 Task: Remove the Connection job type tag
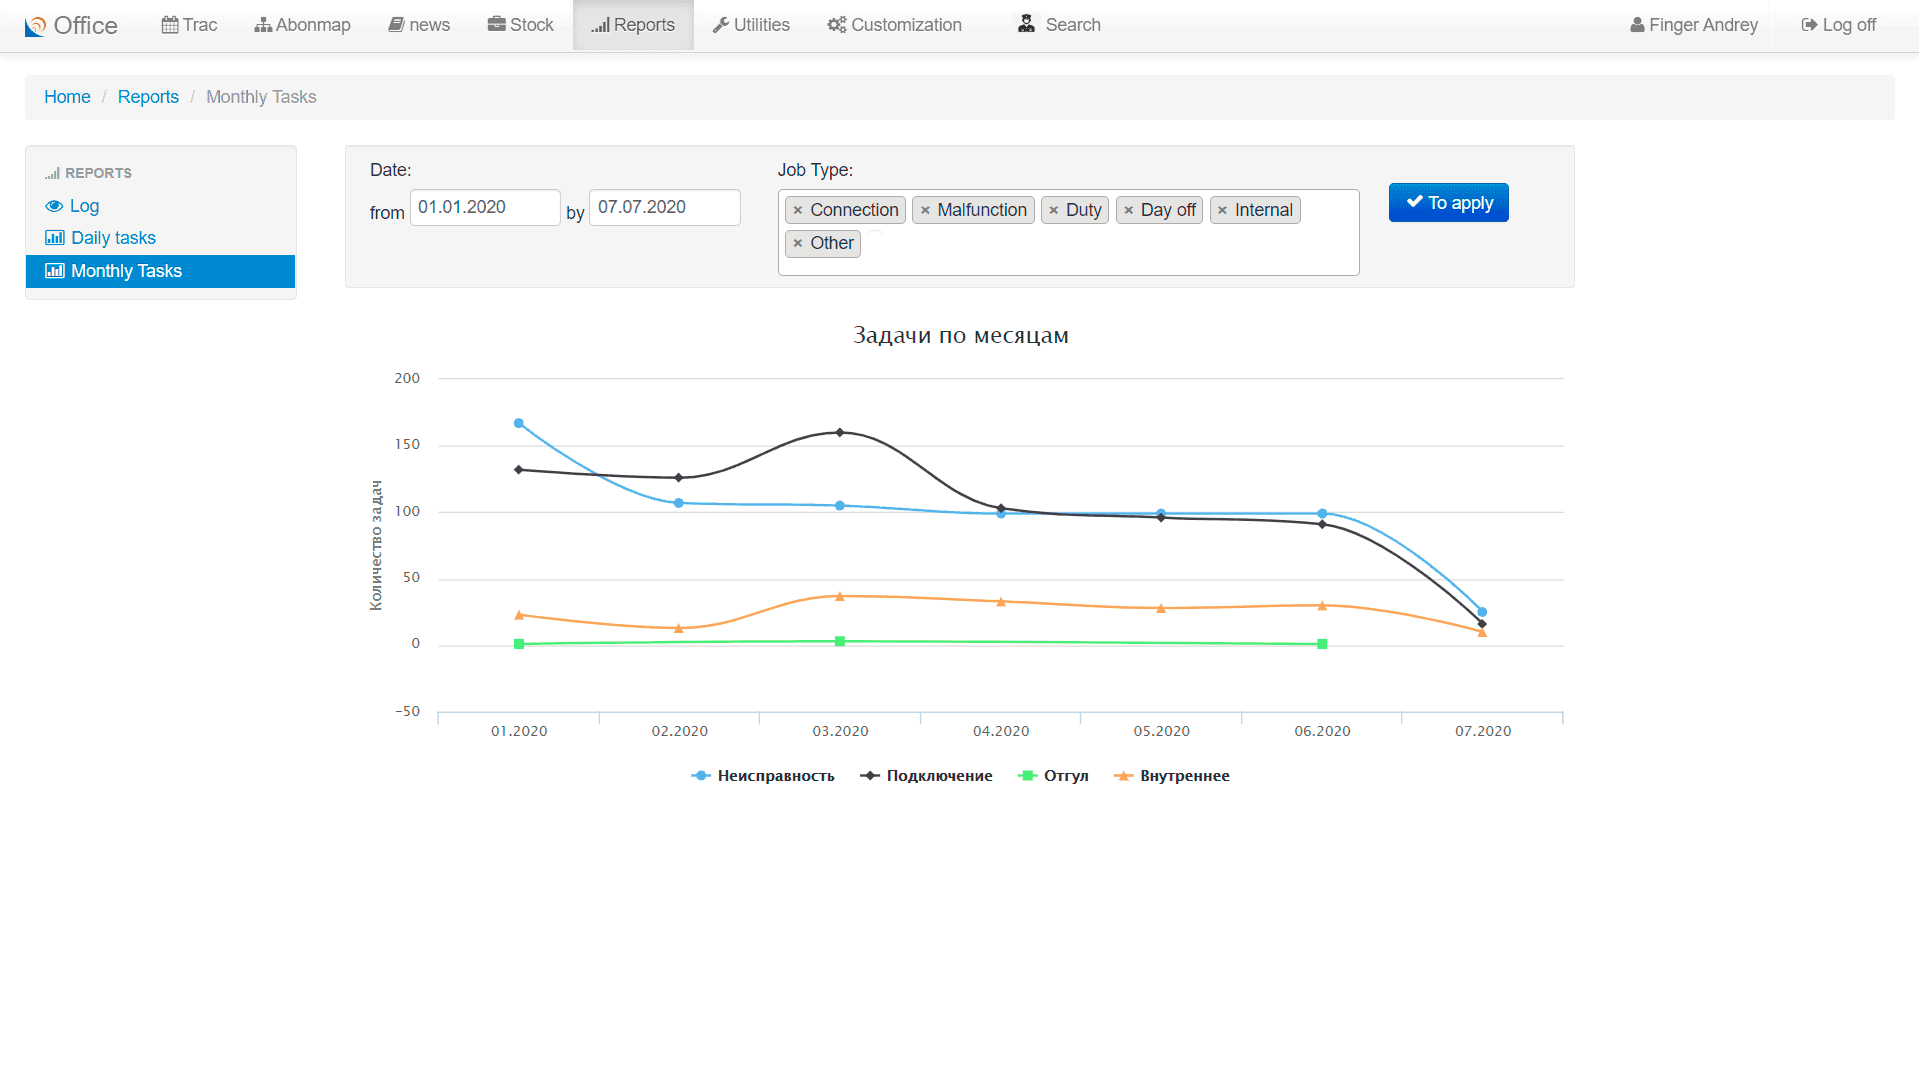797,210
